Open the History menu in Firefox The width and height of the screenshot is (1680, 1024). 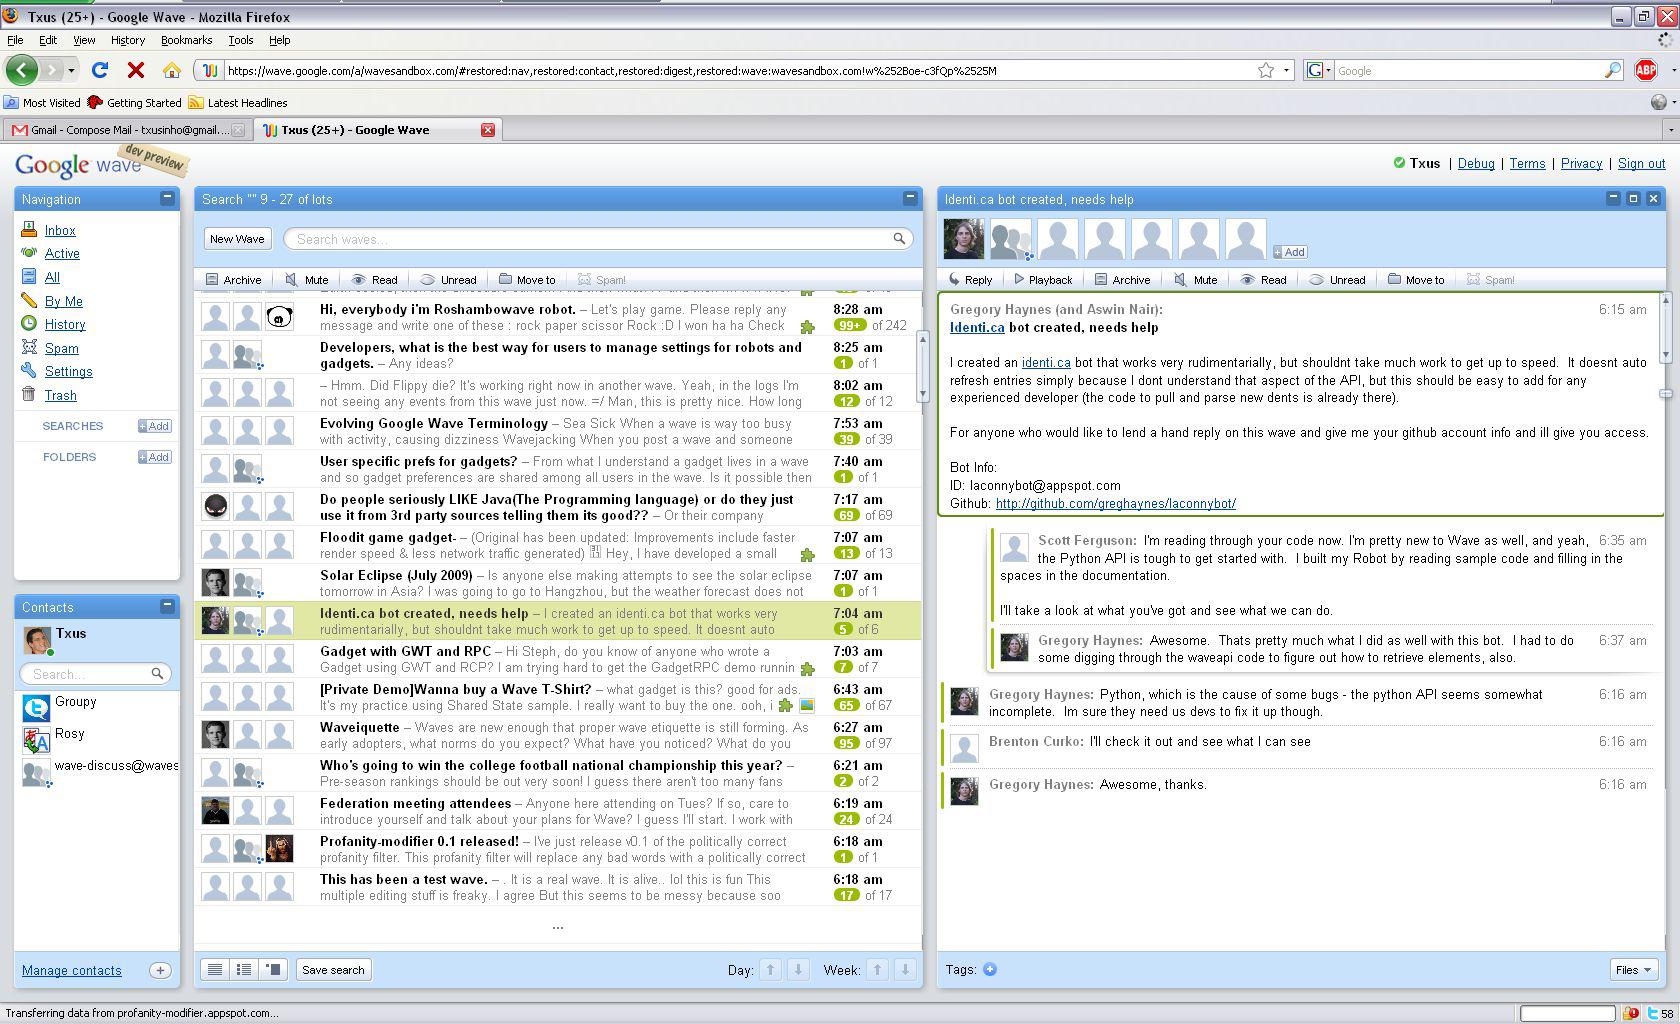click(128, 40)
